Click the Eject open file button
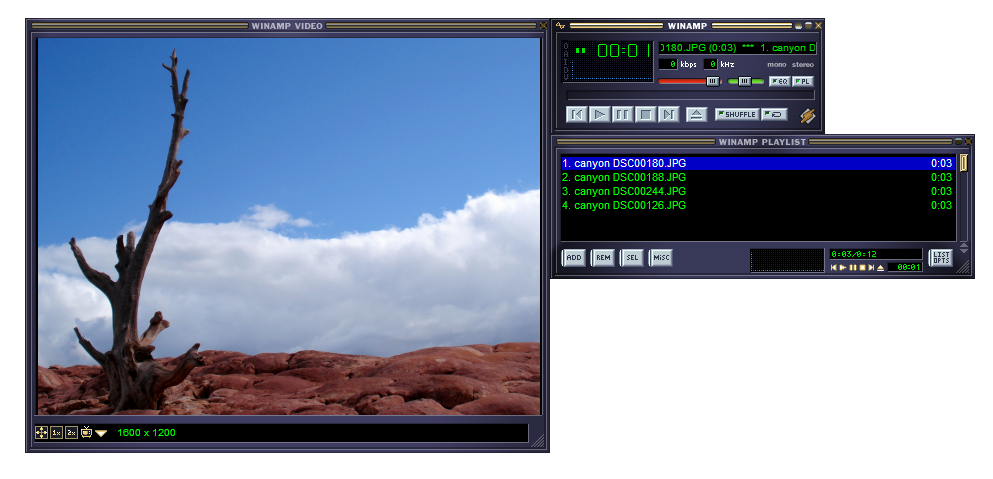Screen dimensions: 993x479 [697, 114]
